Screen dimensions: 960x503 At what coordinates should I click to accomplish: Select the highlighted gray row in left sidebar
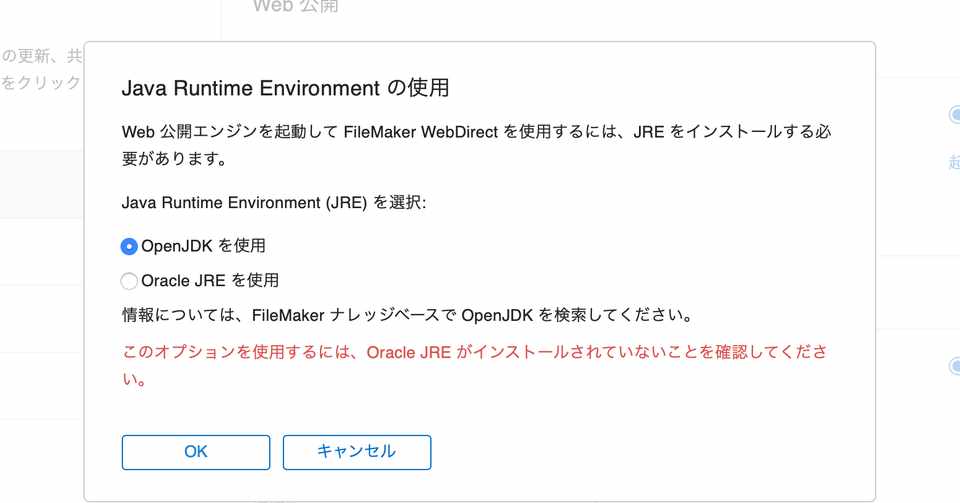tap(42, 184)
